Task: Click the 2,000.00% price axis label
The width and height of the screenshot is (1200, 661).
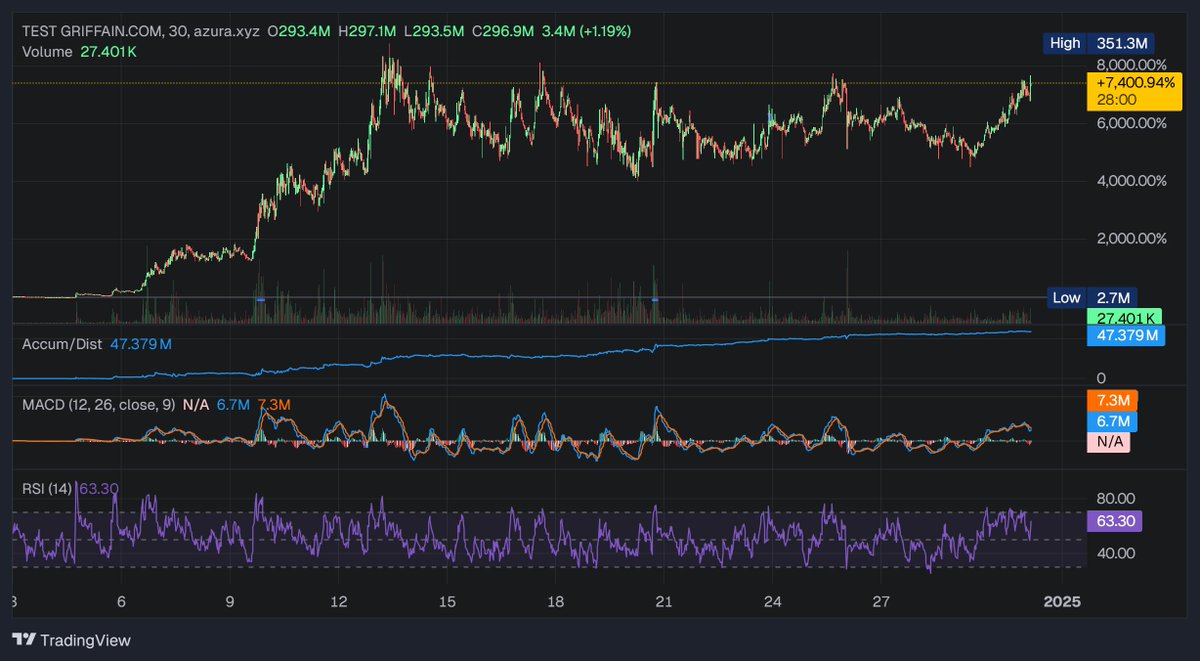Action: coord(1132,238)
